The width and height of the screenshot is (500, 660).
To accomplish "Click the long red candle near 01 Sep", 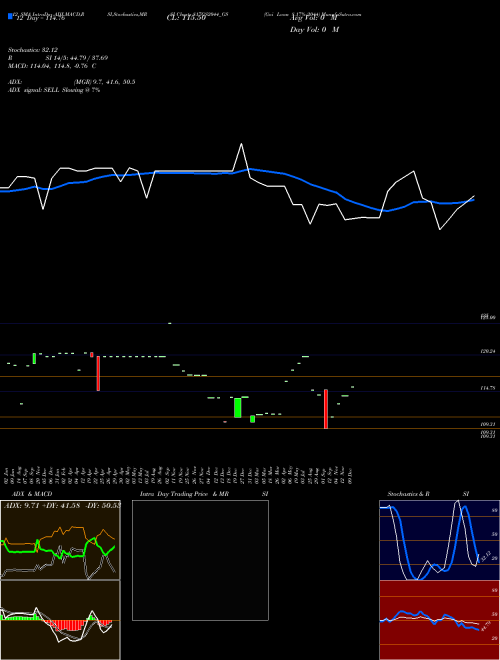I will coord(326,409).
